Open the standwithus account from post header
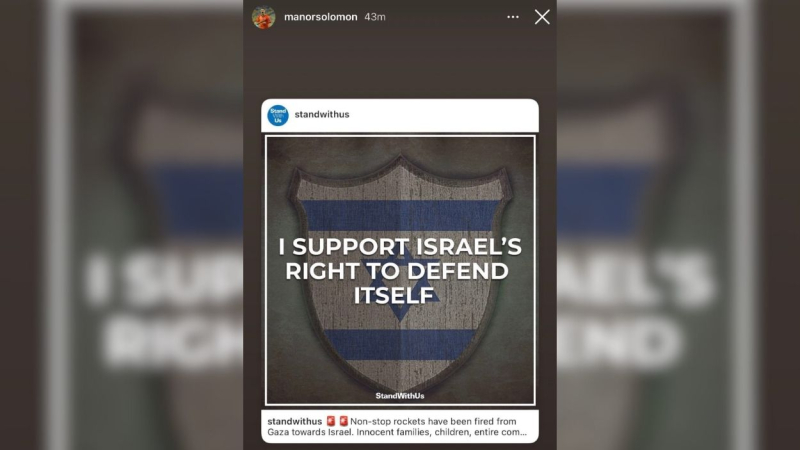 322,114
